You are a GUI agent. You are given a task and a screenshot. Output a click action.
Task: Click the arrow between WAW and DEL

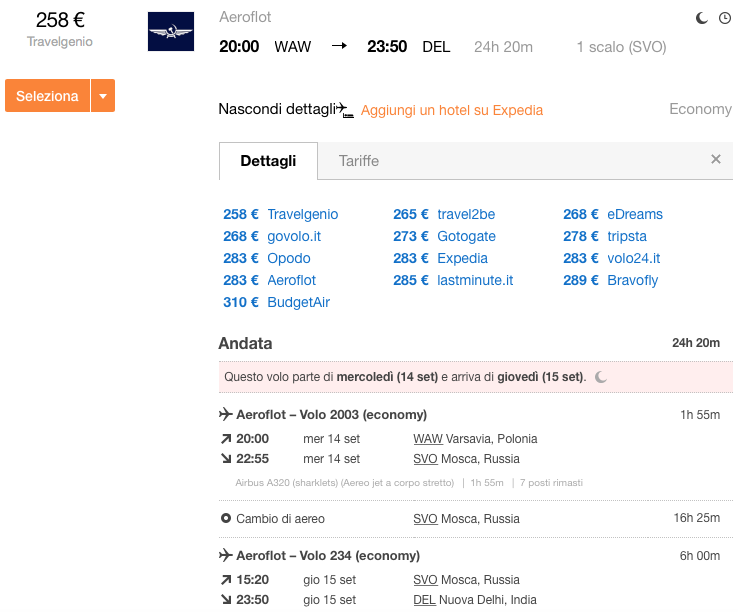coord(339,46)
